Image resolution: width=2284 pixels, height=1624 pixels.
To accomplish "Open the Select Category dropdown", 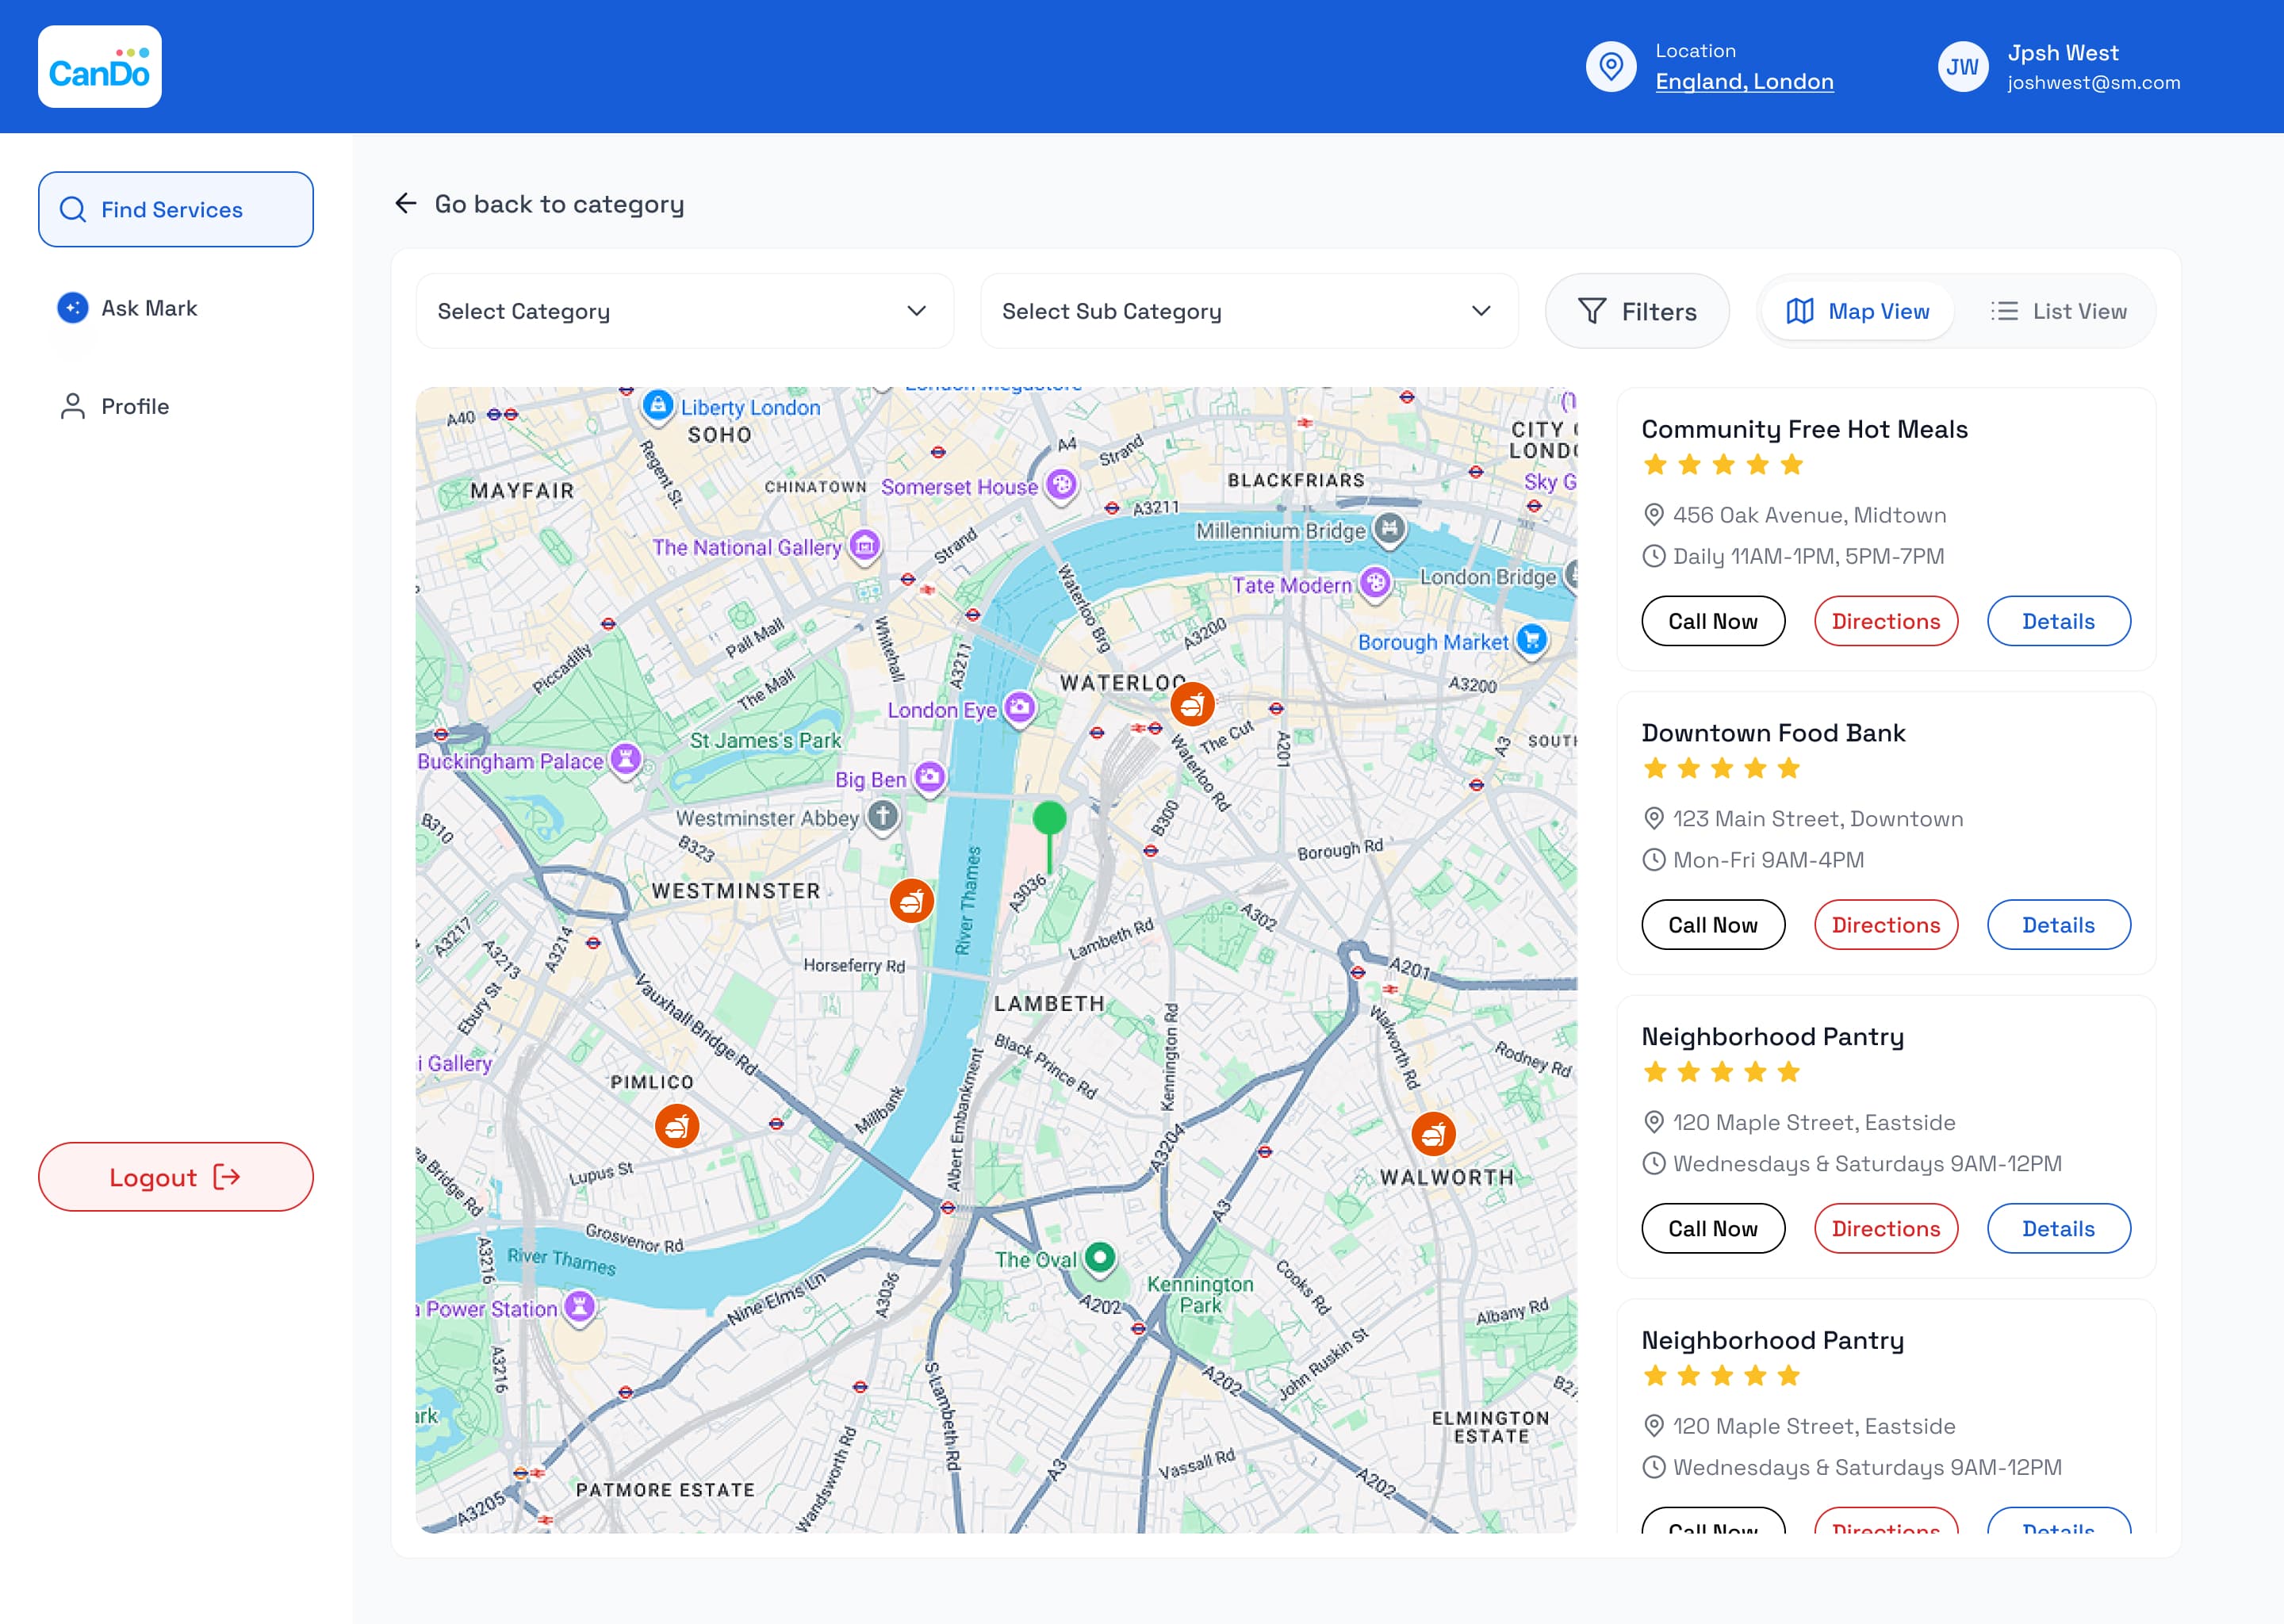I will pyautogui.click(x=685, y=312).
